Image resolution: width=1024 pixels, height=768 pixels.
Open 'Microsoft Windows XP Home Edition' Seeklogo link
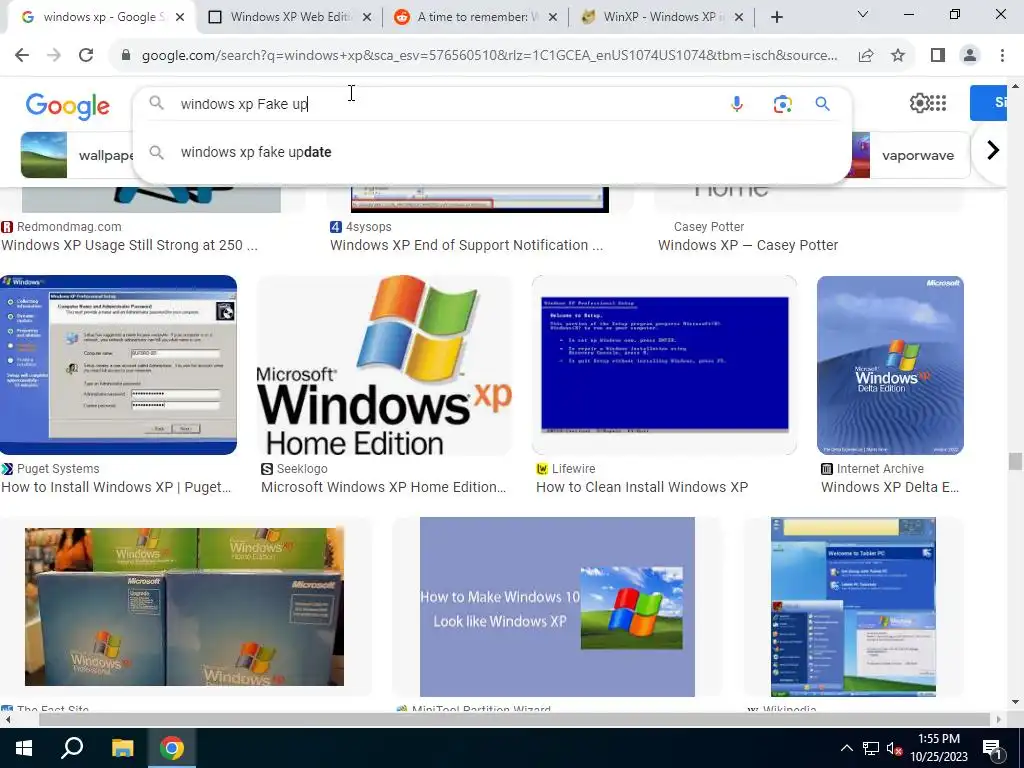[383, 487]
